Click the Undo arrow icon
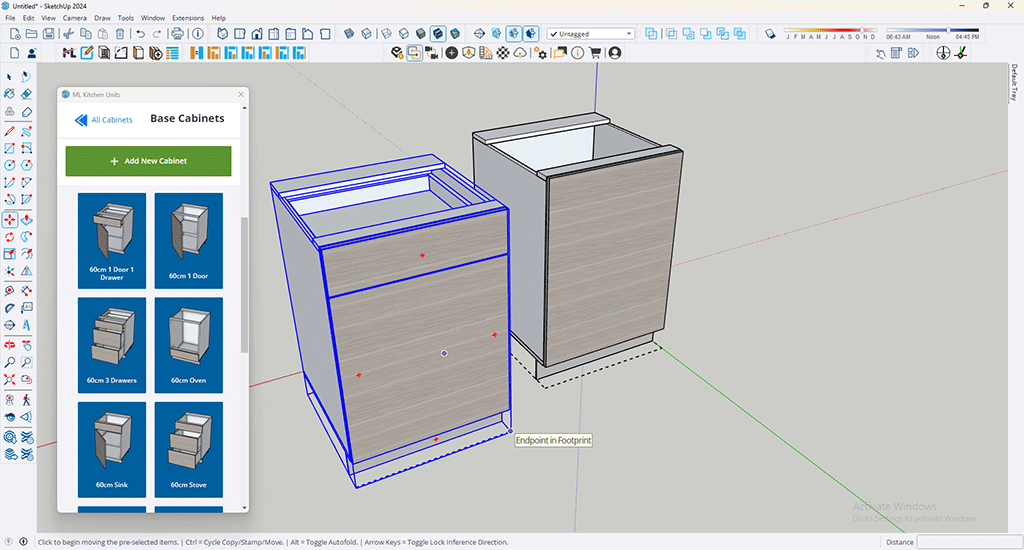 tap(141, 34)
